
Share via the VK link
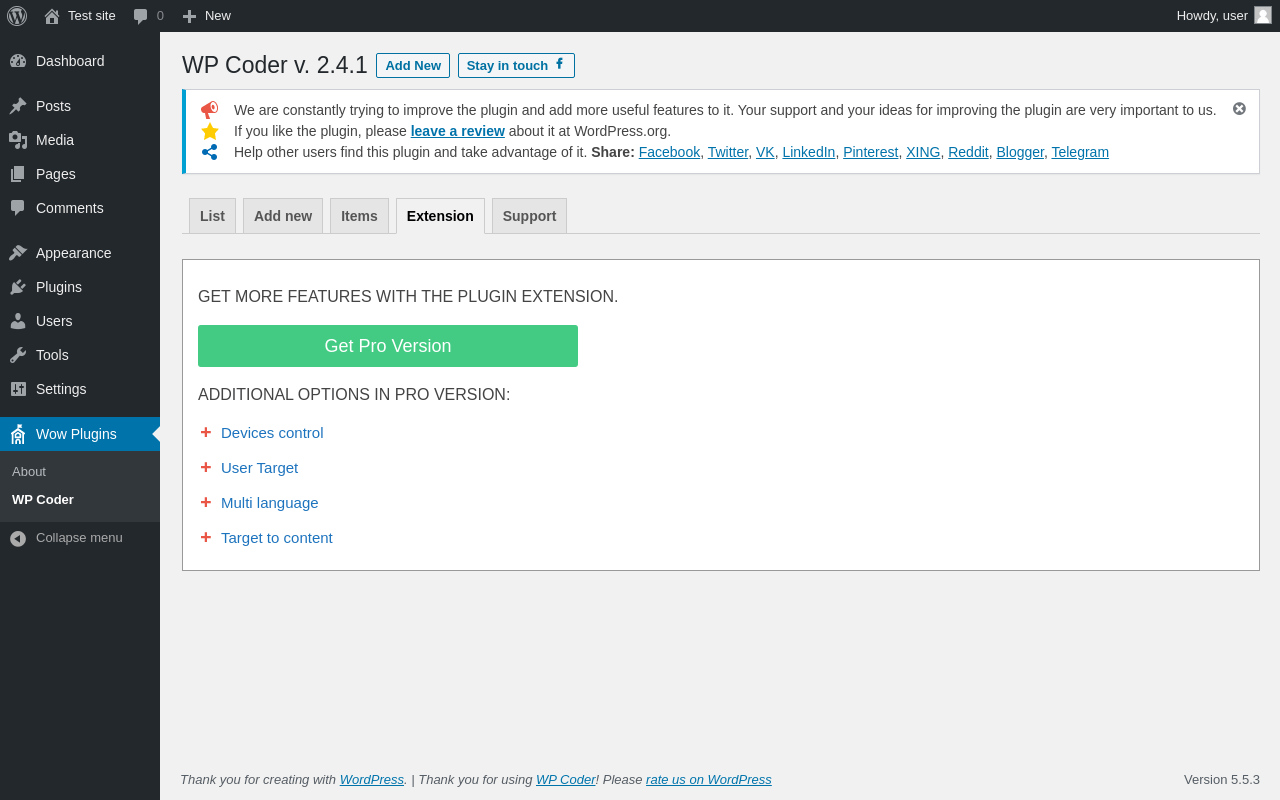pos(765,152)
